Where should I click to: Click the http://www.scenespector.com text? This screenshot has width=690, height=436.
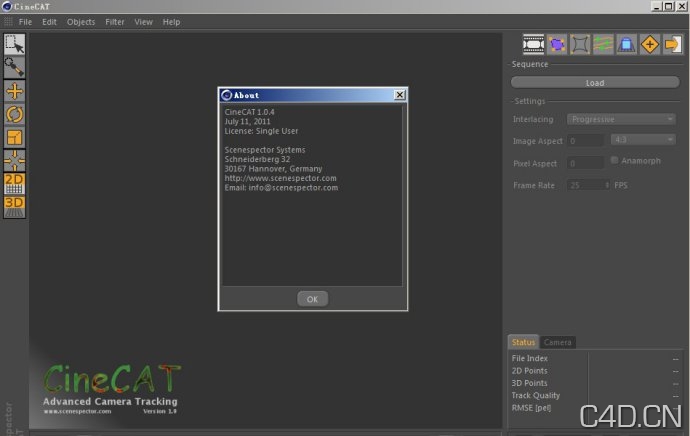pos(280,178)
